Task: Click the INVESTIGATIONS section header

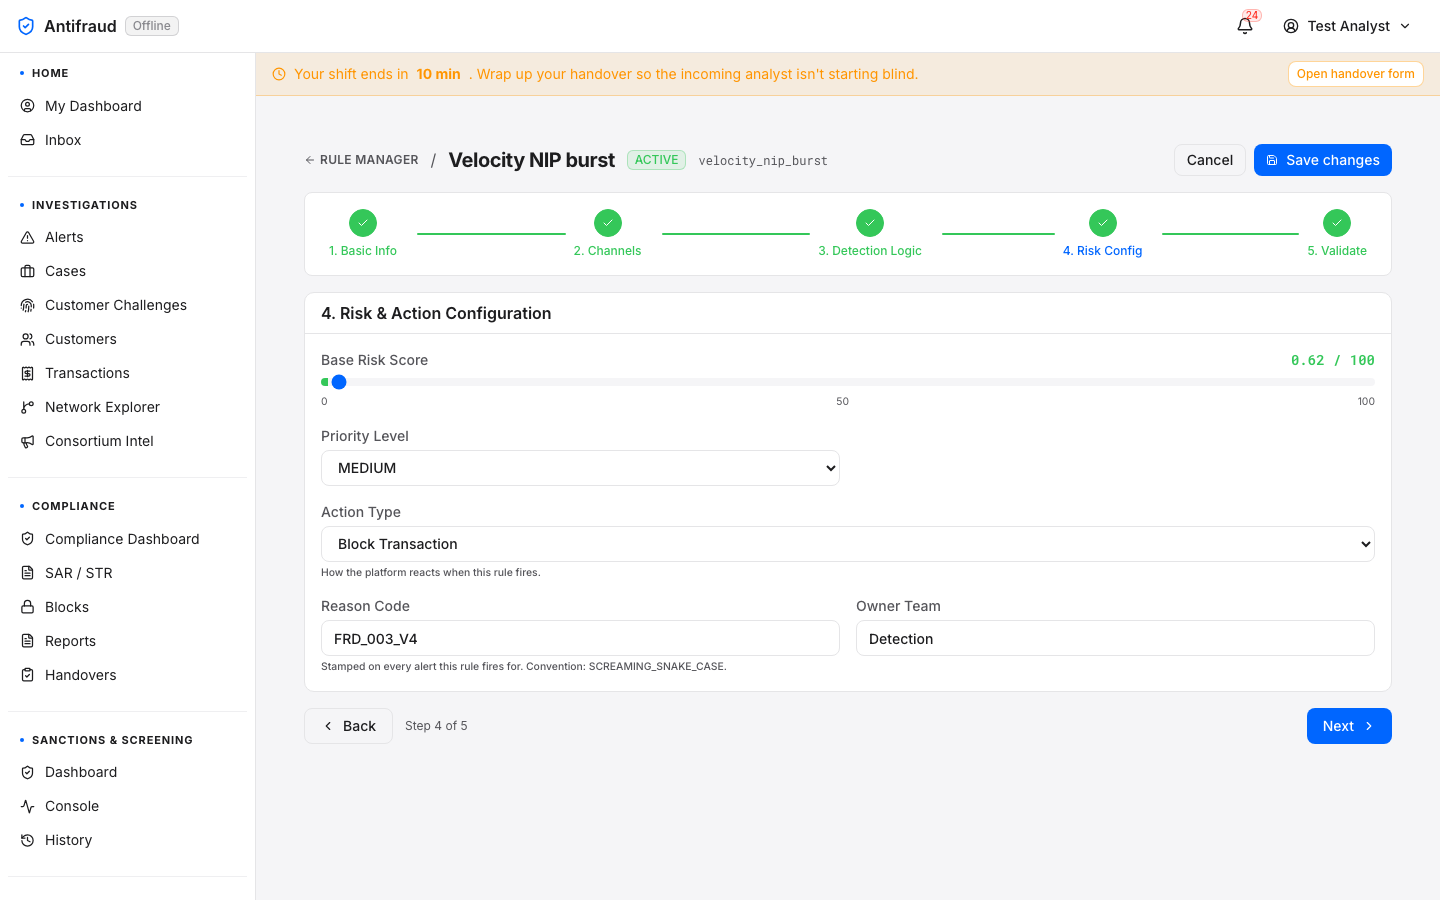Action: (x=85, y=205)
